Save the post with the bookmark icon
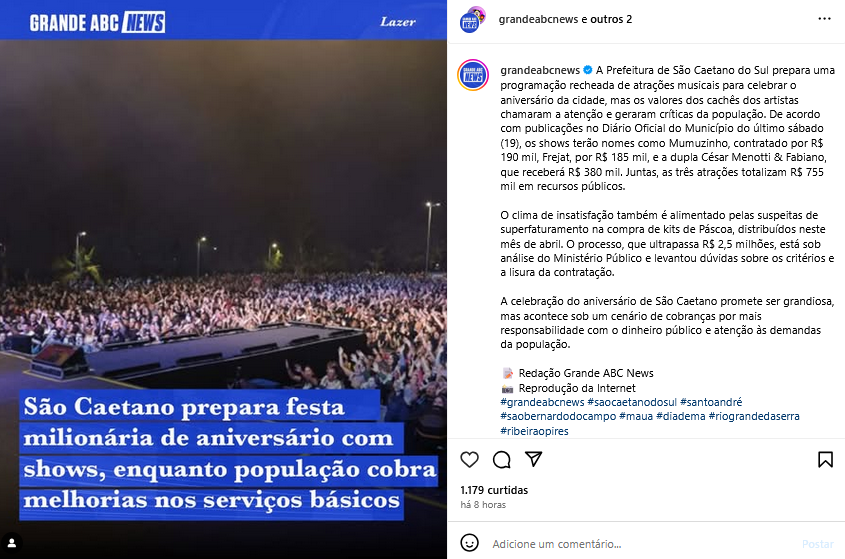The width and height of the screenshot is (845, 559). [825, 459]
